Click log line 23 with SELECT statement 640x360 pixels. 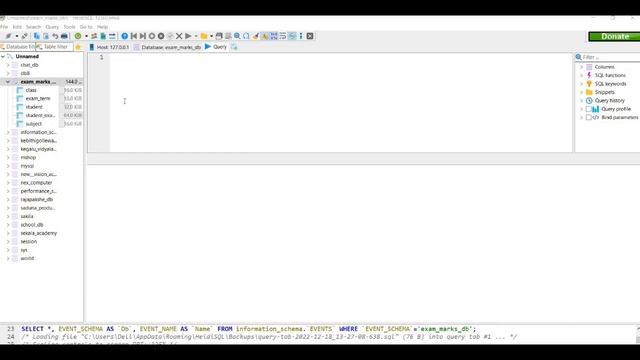(x=248, y=329)
